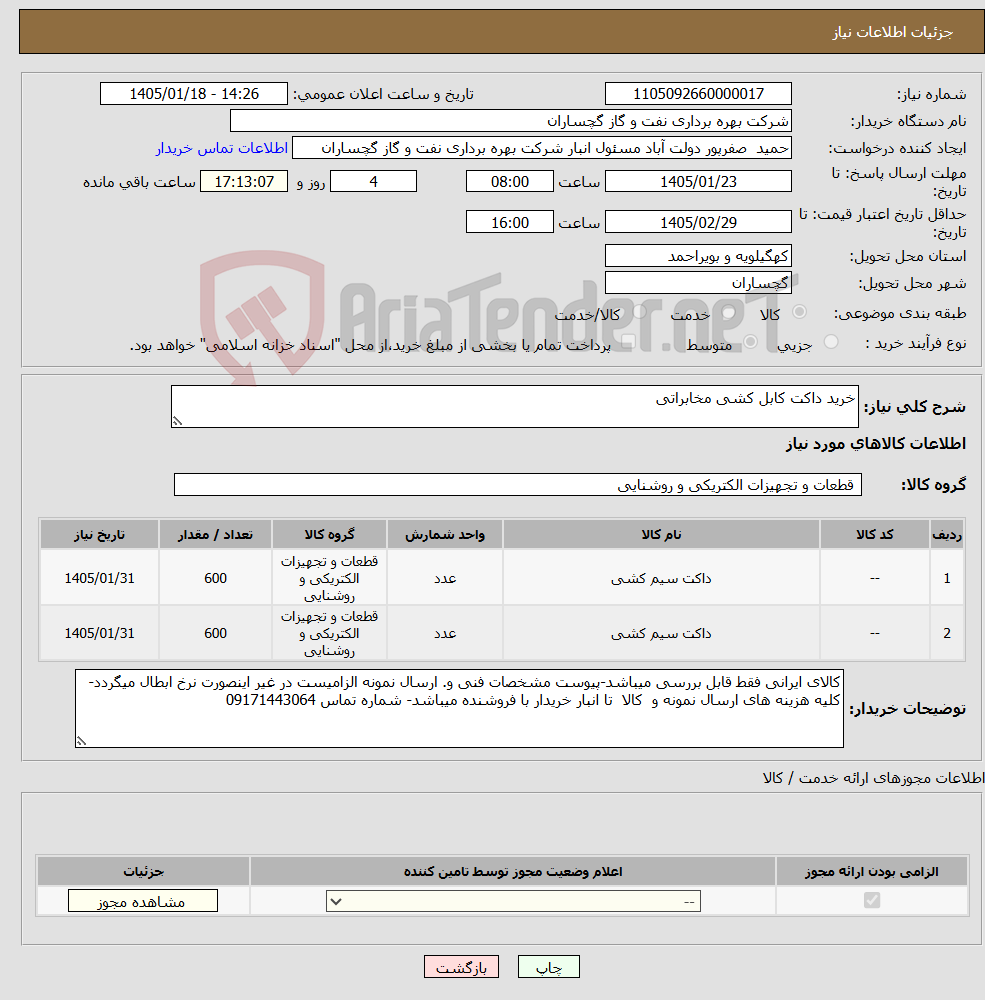The image size is (985, 1000).
Task: Select the جزیی purchase type radio
Action: [x=831, y=342]
